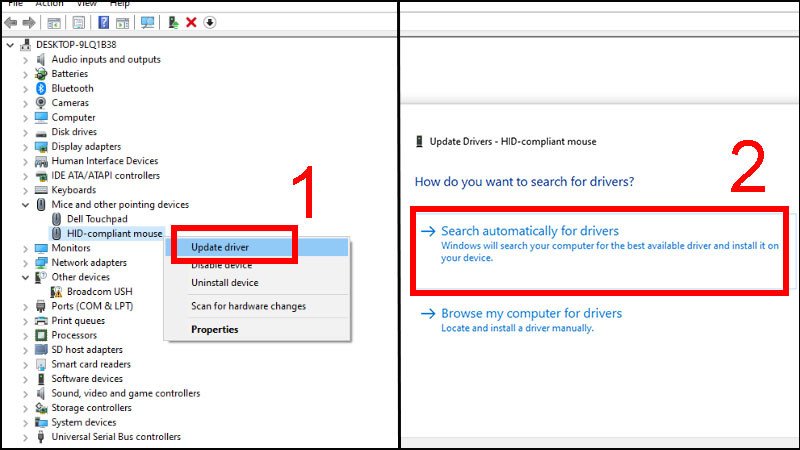The height and width of the screenshot is (450, 800).
Task: Expand the Audio inputs and outputs node
Action: pyautogui.click(x=26, y=59)
